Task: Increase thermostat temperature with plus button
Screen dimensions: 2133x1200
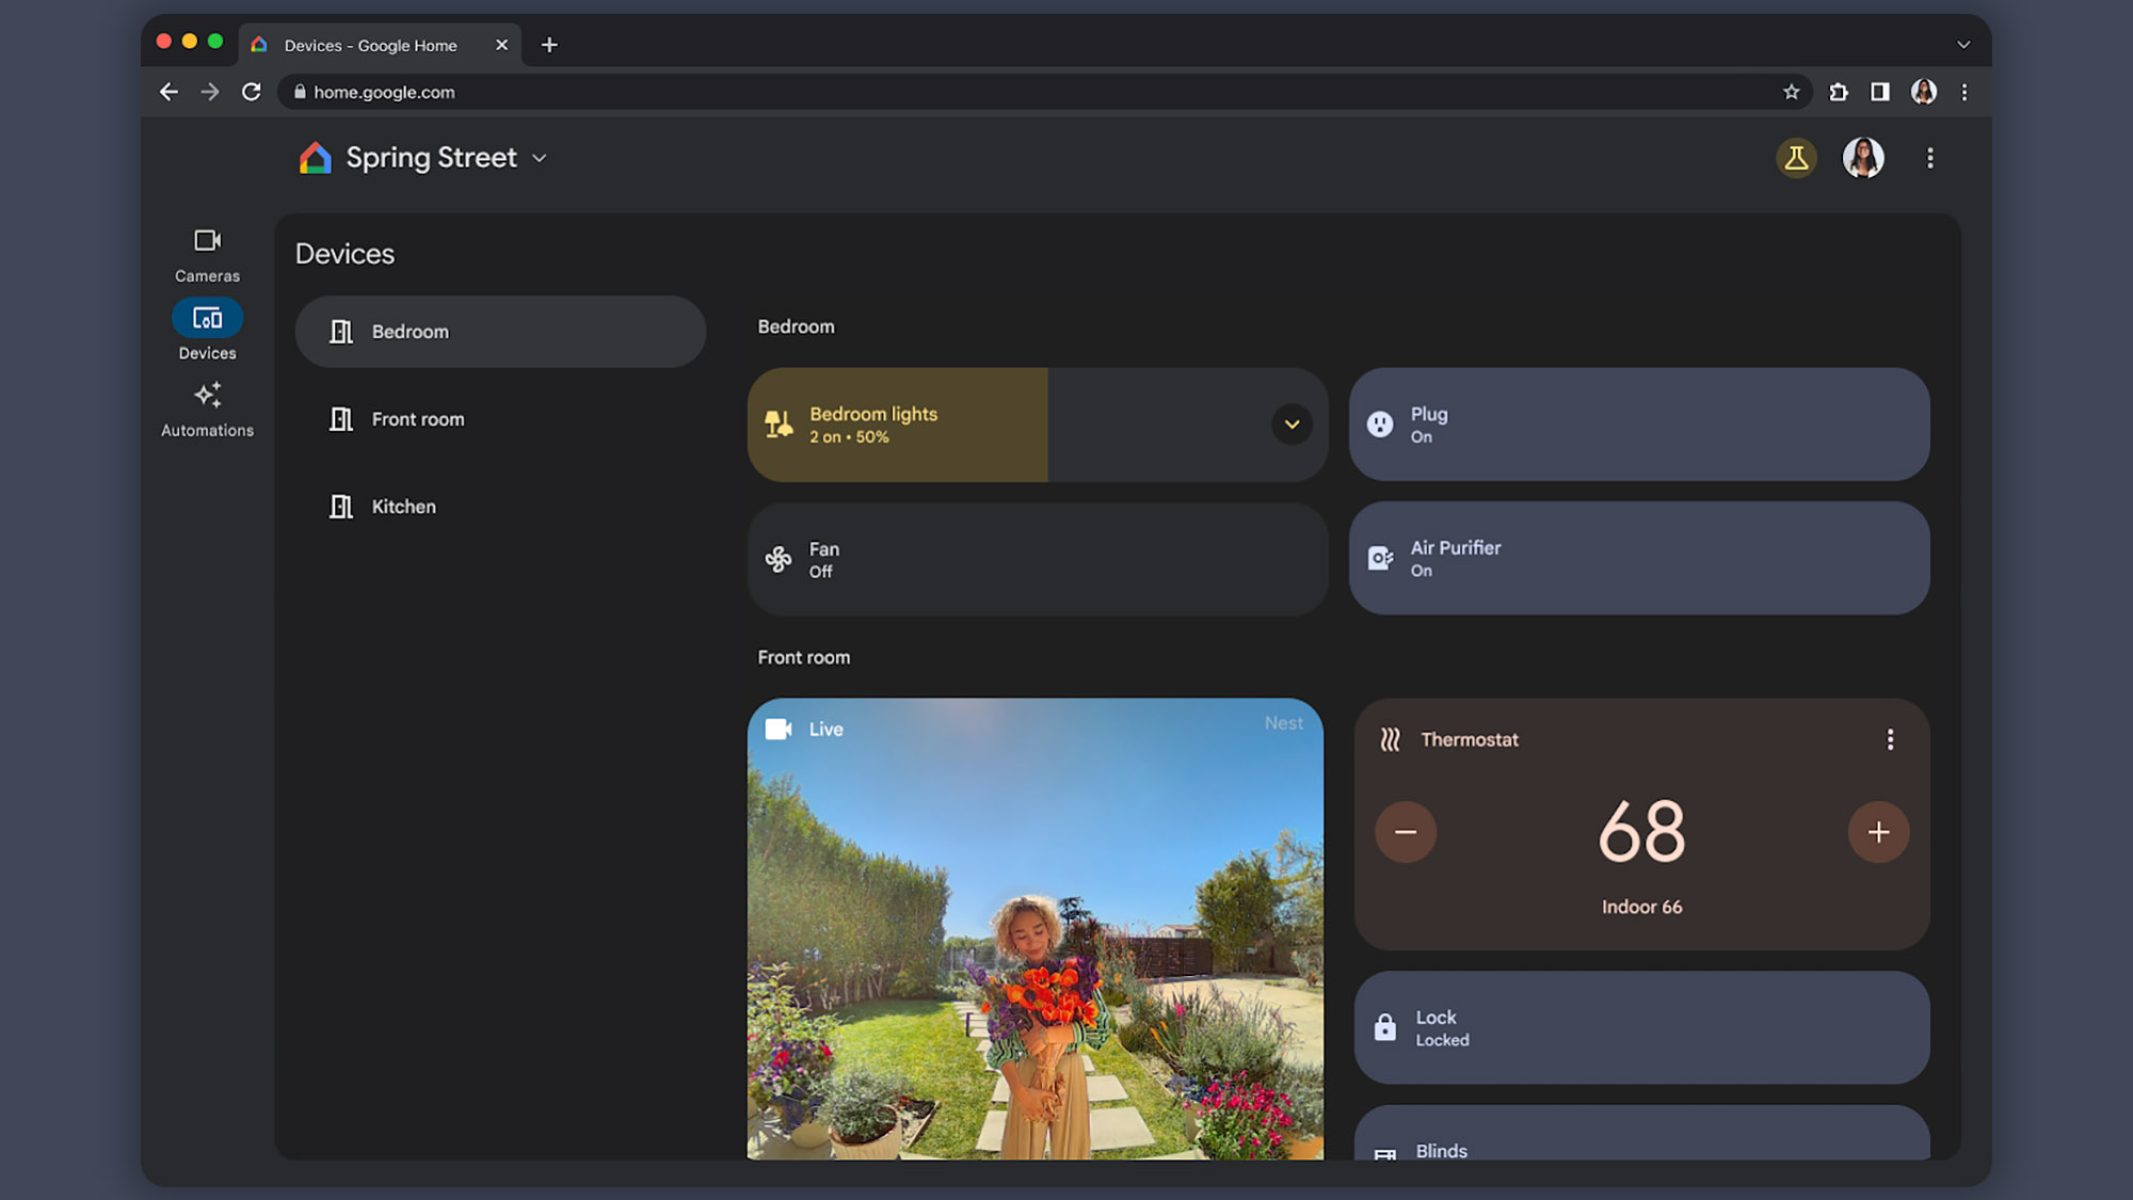Action: [x=1878, y=832]
